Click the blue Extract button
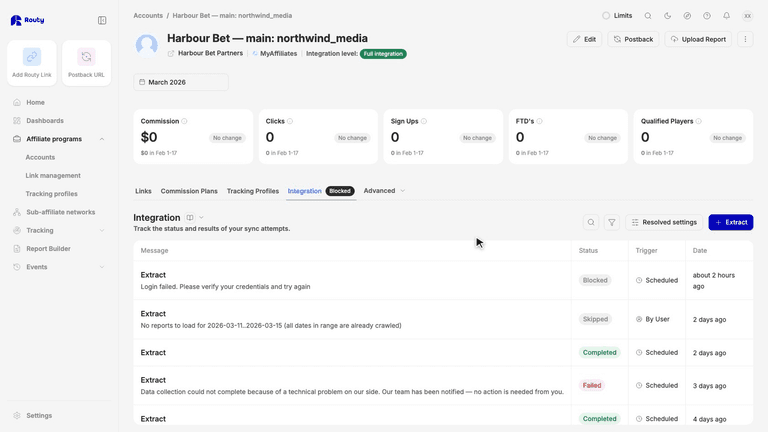 point(731,222)
